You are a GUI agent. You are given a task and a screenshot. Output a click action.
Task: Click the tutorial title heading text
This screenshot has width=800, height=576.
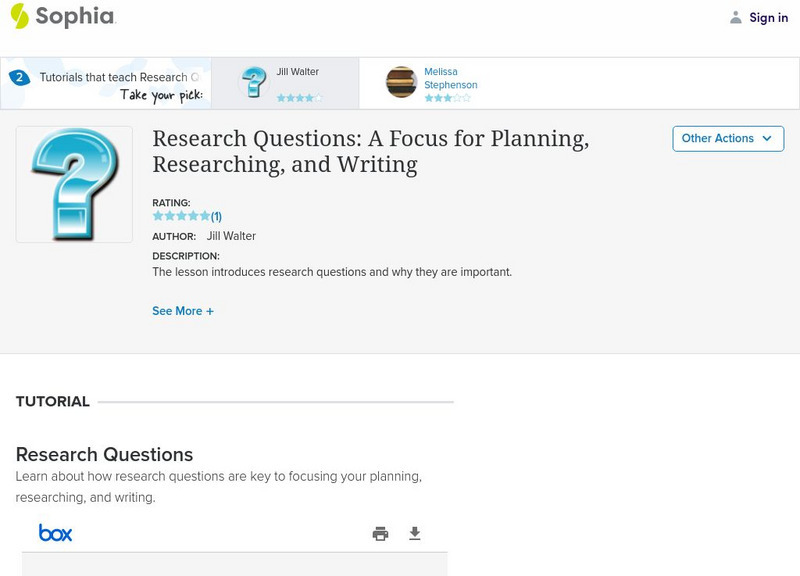(x=370, y=151)
